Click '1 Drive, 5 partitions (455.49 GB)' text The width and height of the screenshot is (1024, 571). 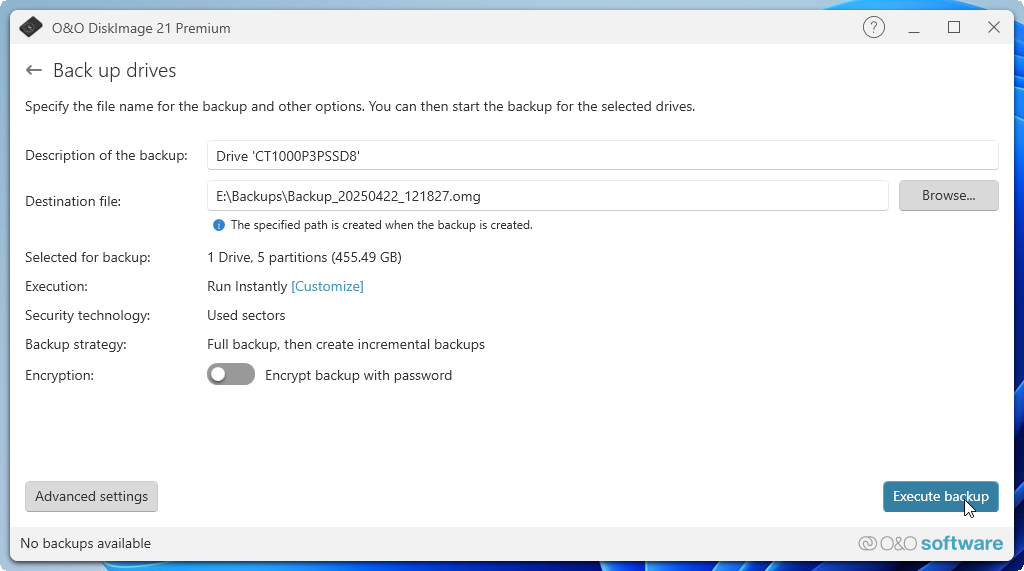(304, 257)
